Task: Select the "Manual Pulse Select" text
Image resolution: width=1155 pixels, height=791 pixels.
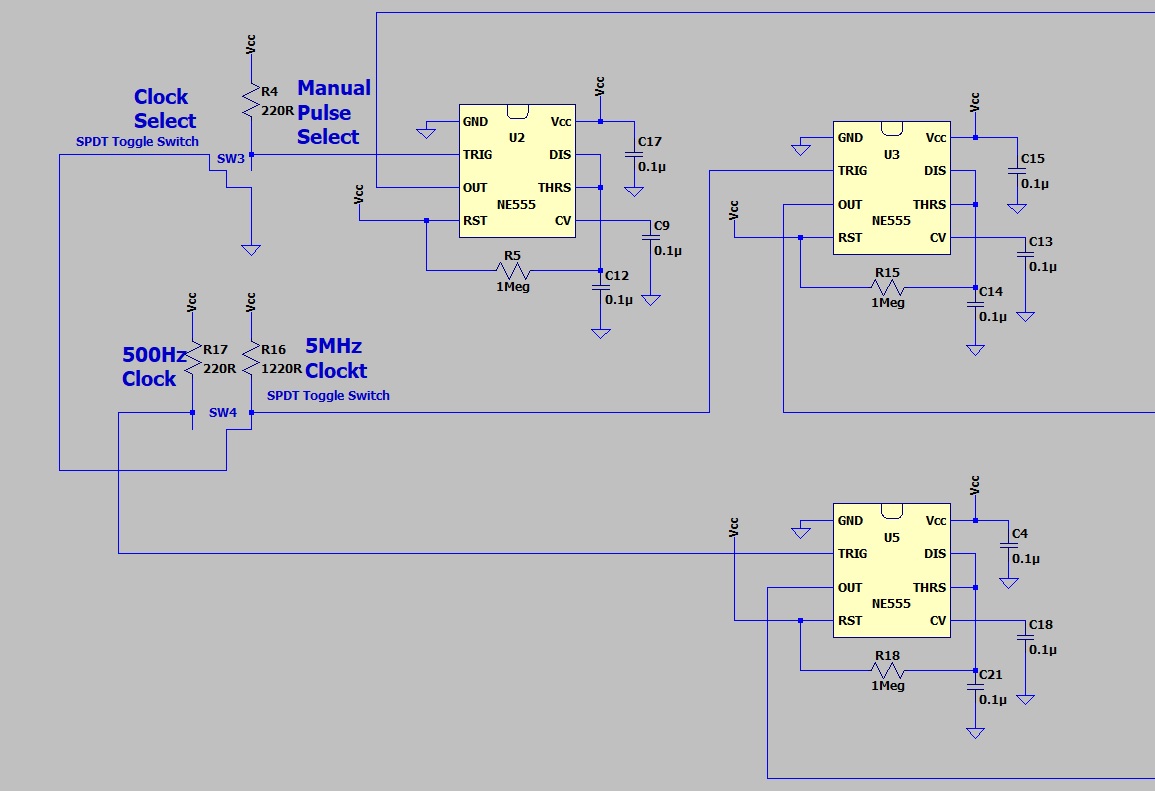Action: (333, 113)
